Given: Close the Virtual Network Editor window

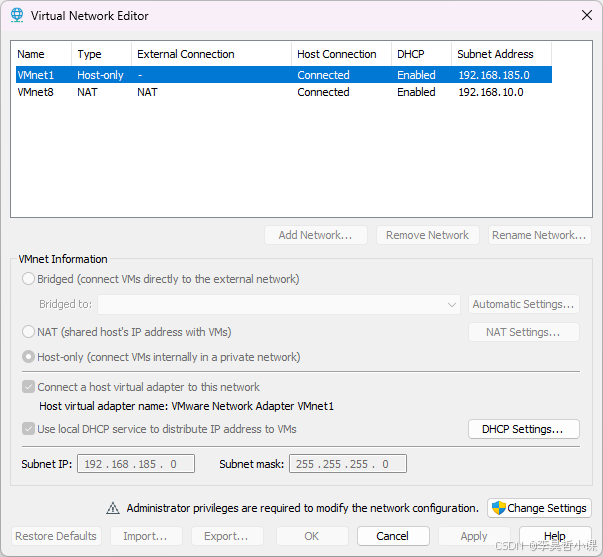Looking at the screenshot, I should click(586, 15).
